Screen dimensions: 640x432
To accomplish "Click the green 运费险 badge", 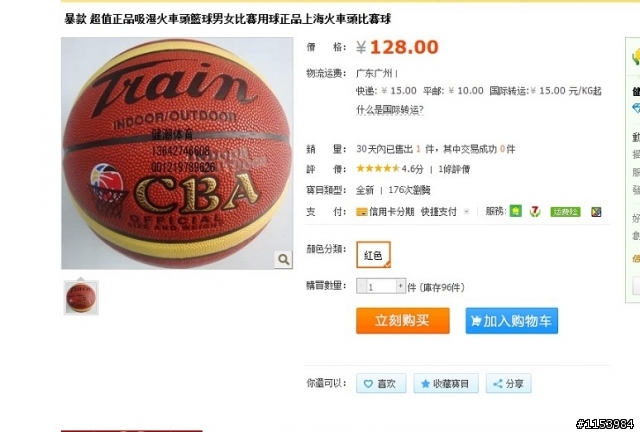I will tap(565, 212).
